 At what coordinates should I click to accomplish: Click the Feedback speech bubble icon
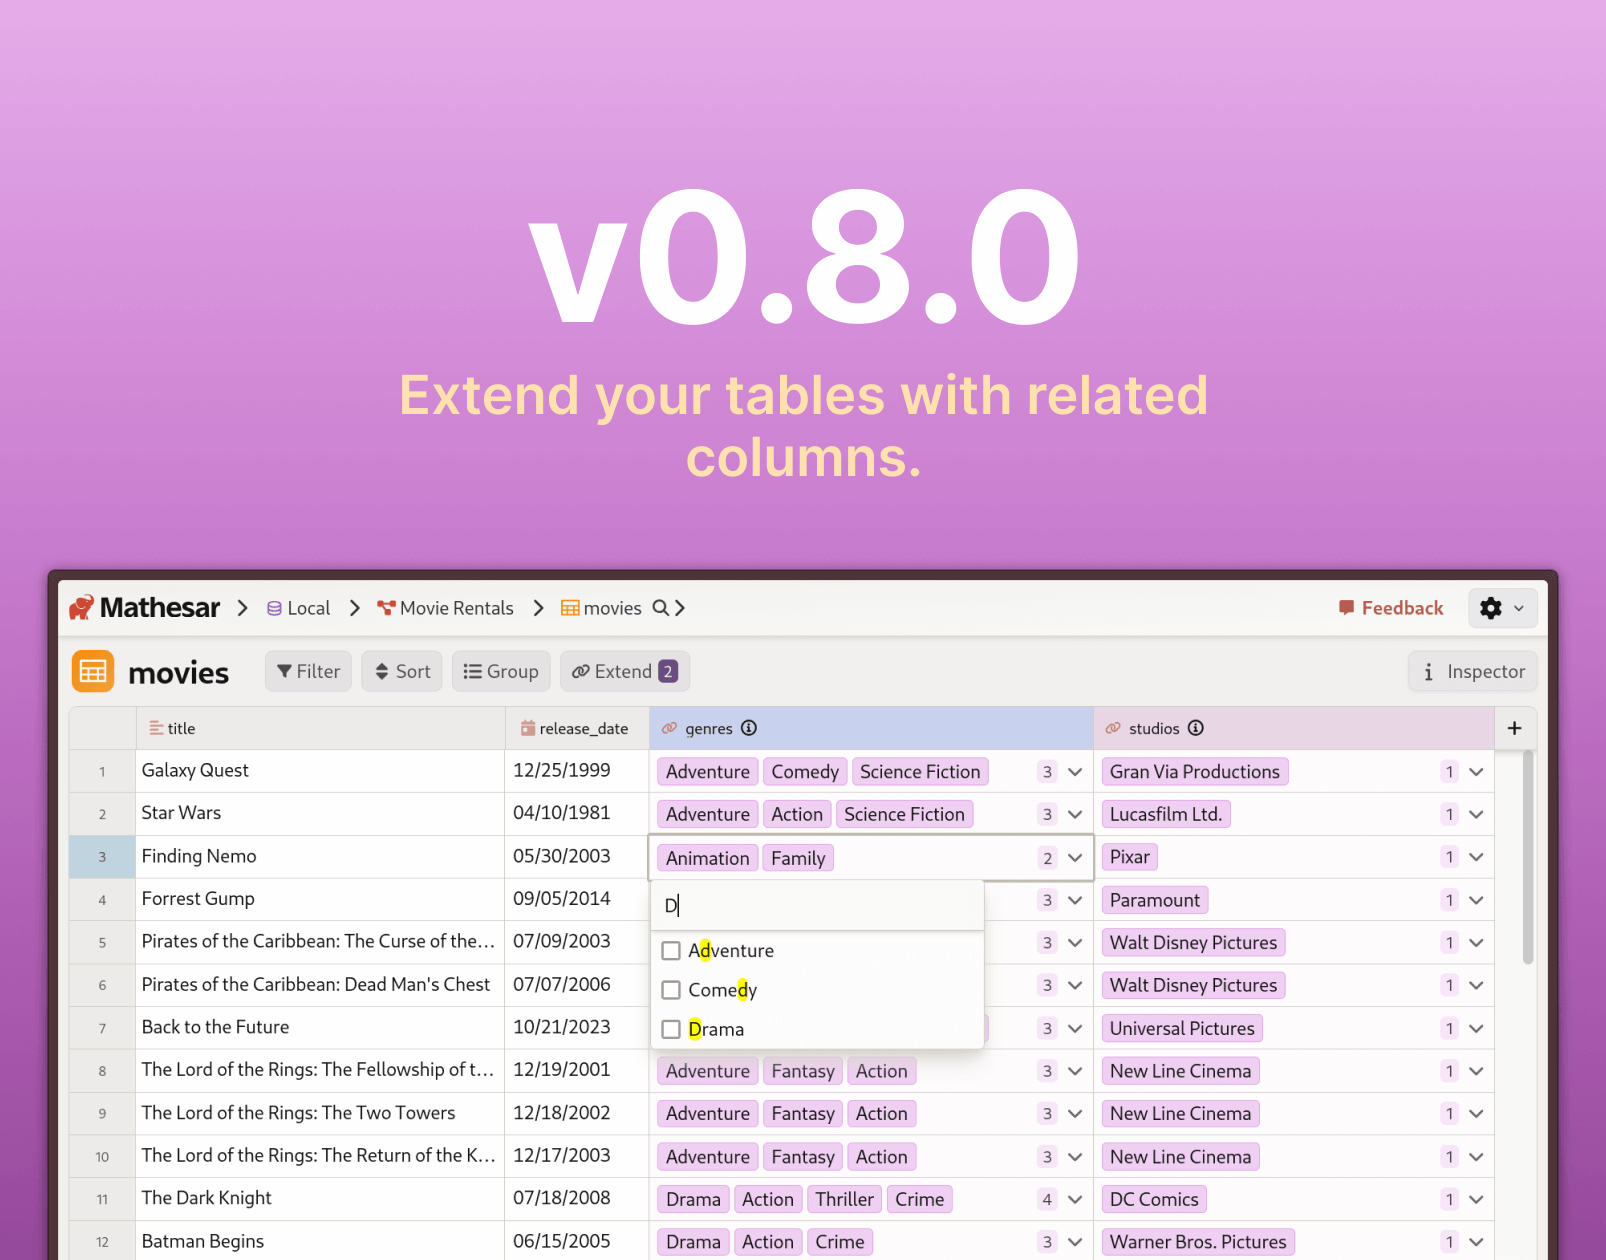coord(1346,608)
